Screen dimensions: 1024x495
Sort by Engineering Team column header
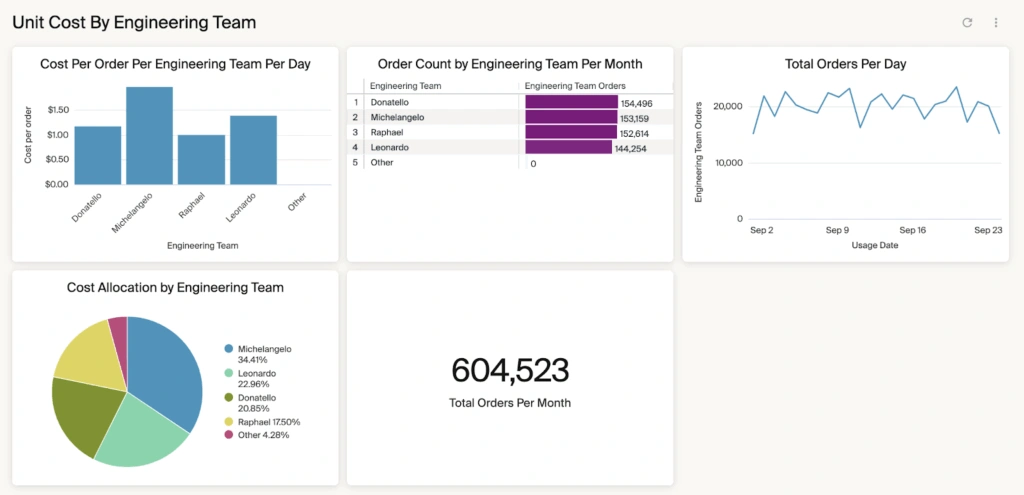tap(405, 86)
